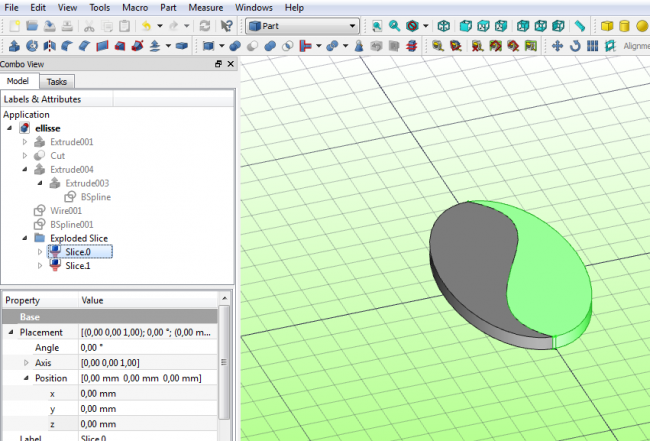Viewport: 650px width, 441px height.
Task: Select the Fit All zoom icon
Action: 376,26
